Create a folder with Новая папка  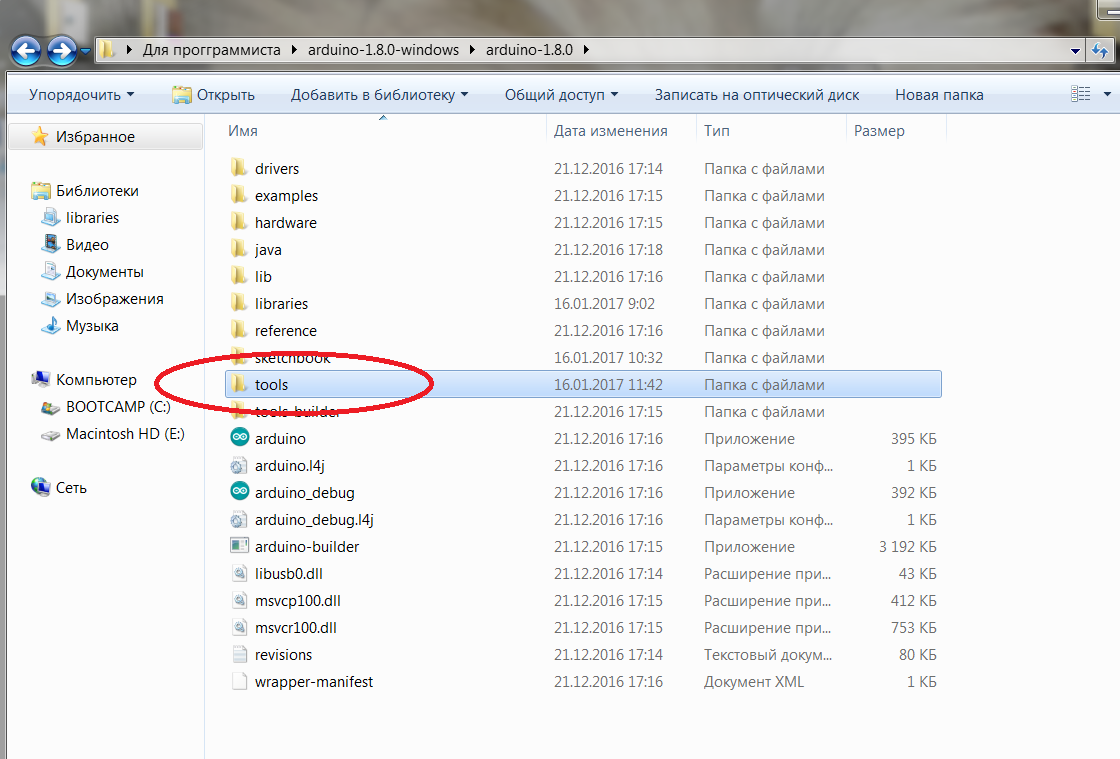point(939,95)
